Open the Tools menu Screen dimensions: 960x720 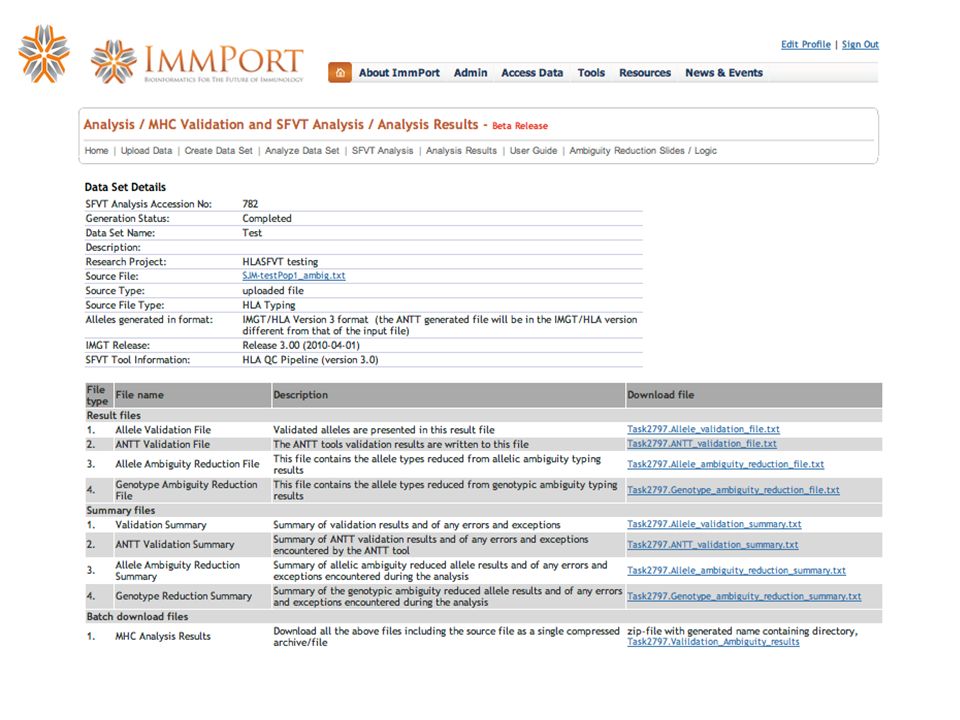(x=591, y=73)
